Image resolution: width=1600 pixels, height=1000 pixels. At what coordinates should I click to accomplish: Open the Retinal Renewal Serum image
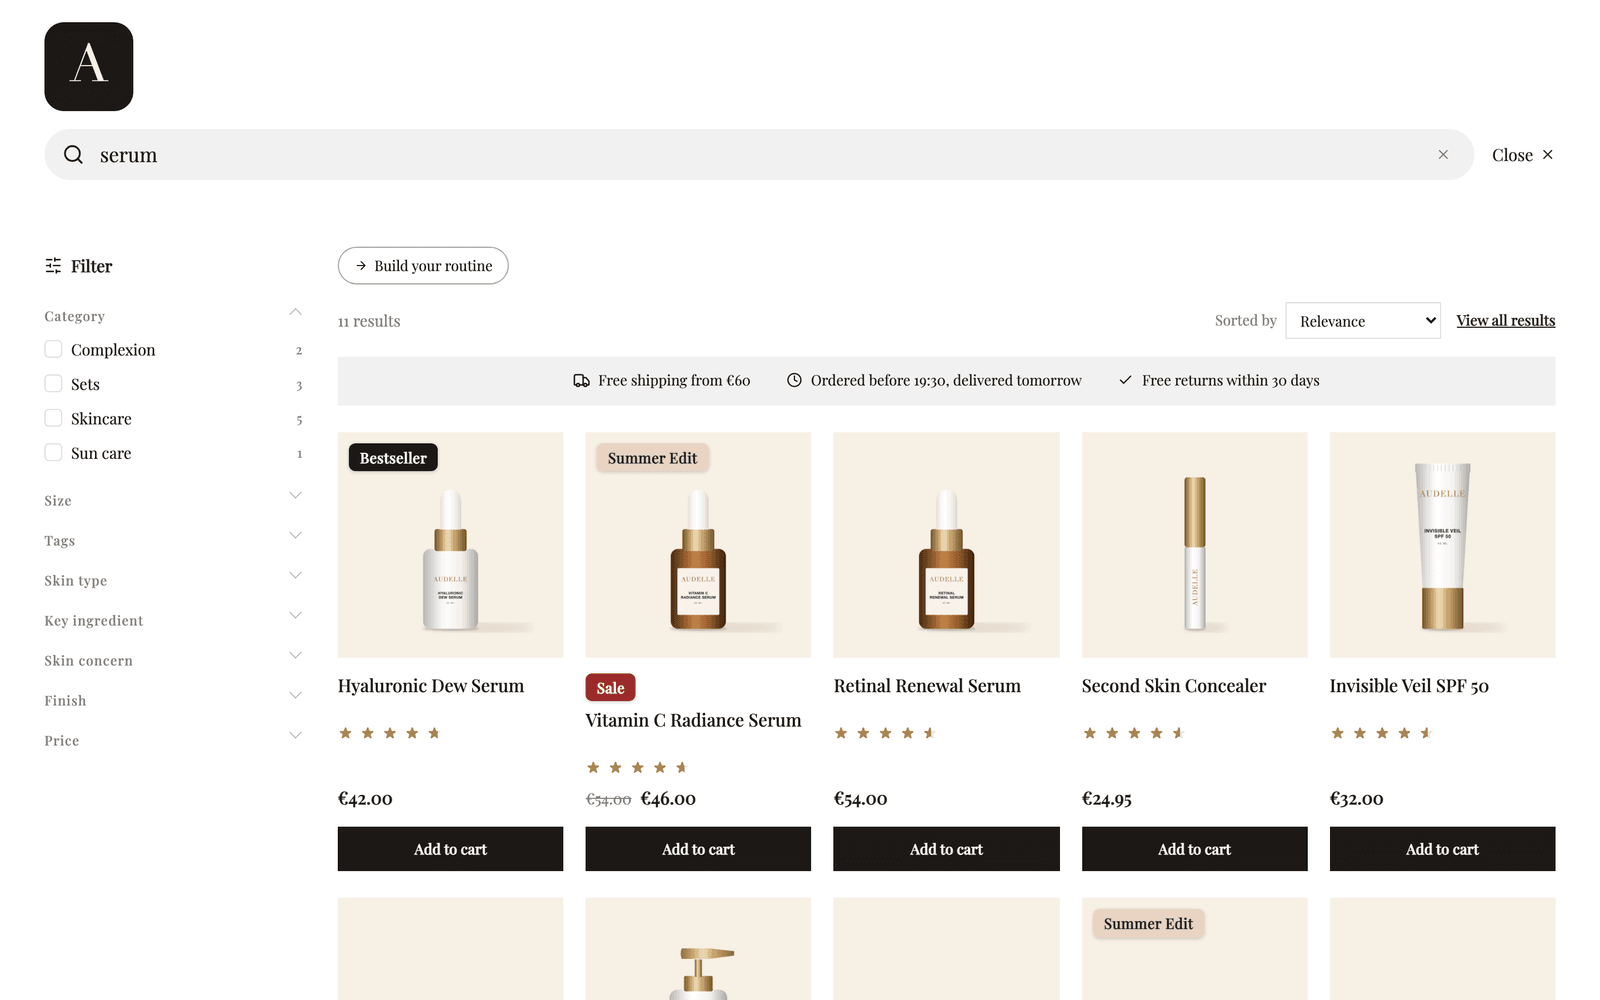[946, 545]
